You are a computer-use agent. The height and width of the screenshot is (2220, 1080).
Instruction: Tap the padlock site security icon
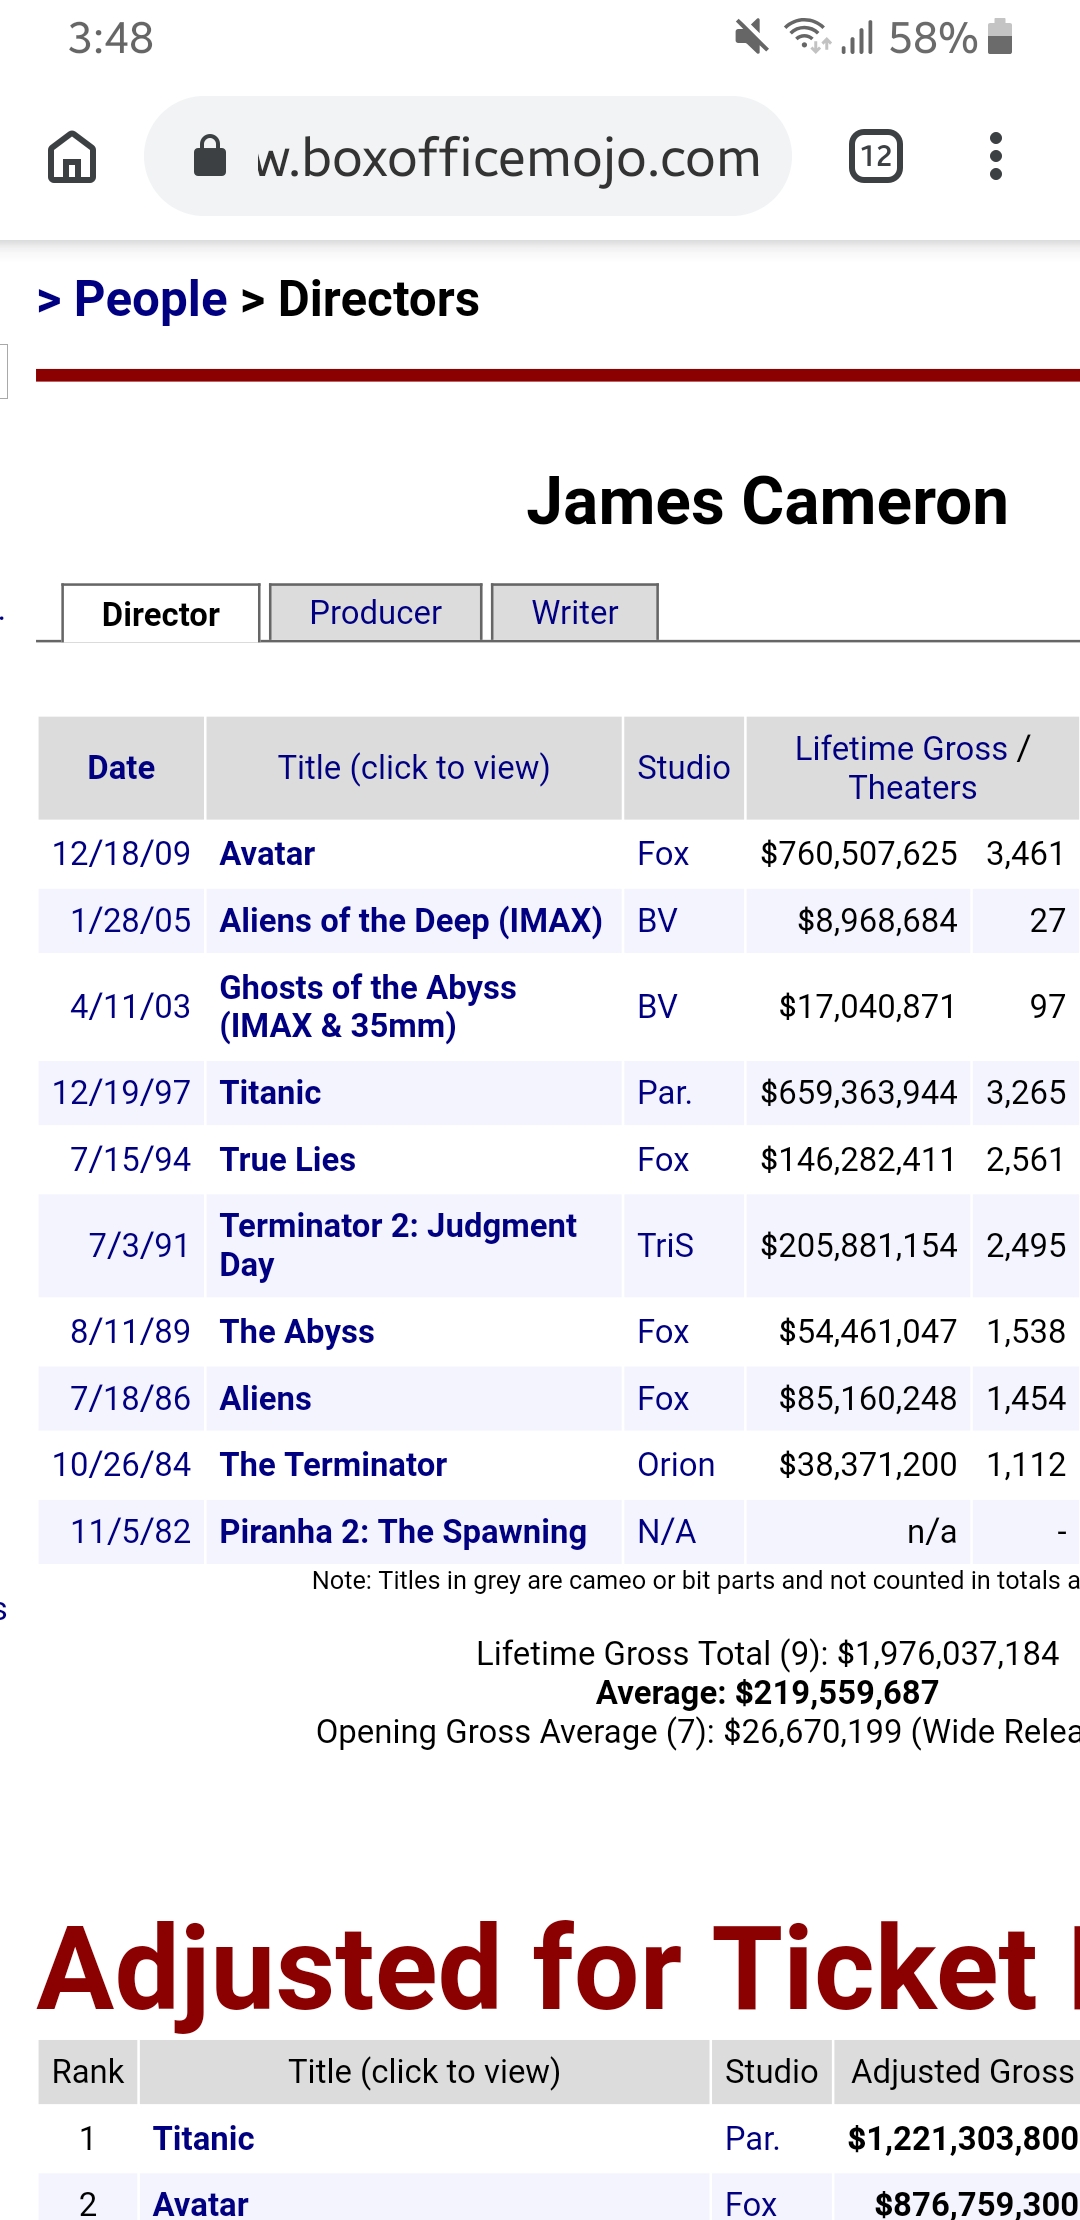[210, 156]
